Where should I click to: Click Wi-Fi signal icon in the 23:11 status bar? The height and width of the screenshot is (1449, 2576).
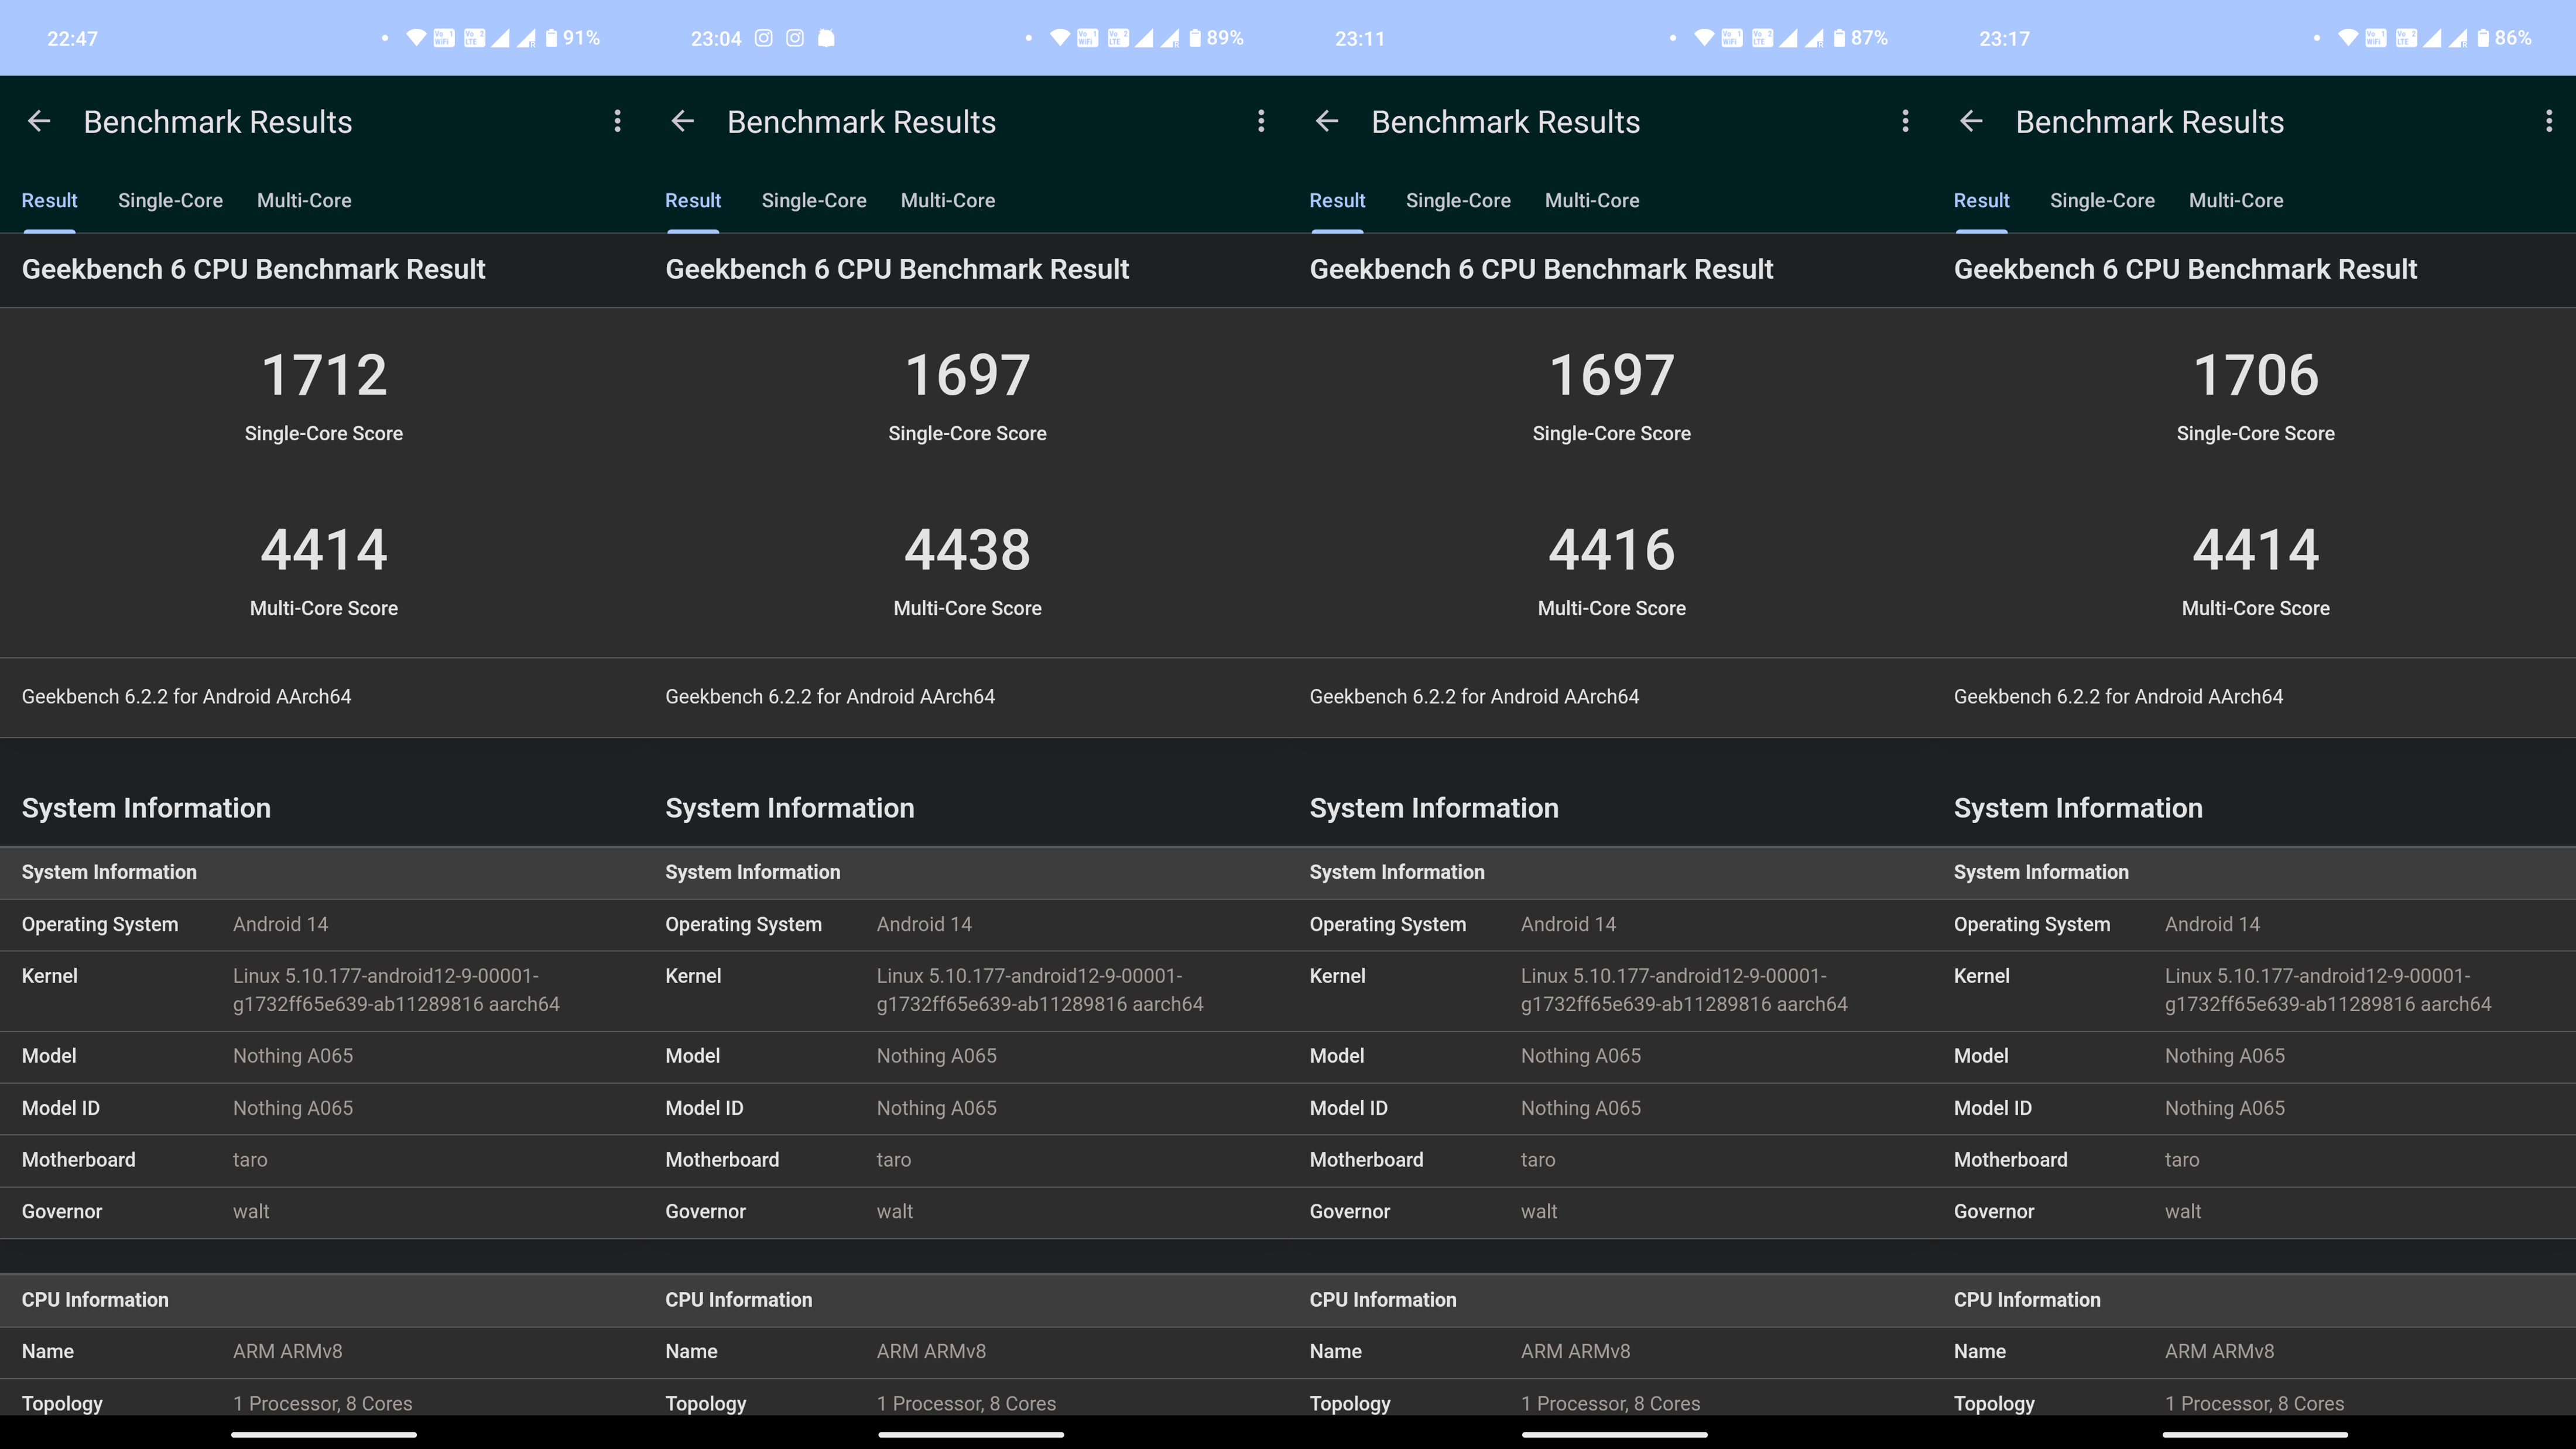1704,38
